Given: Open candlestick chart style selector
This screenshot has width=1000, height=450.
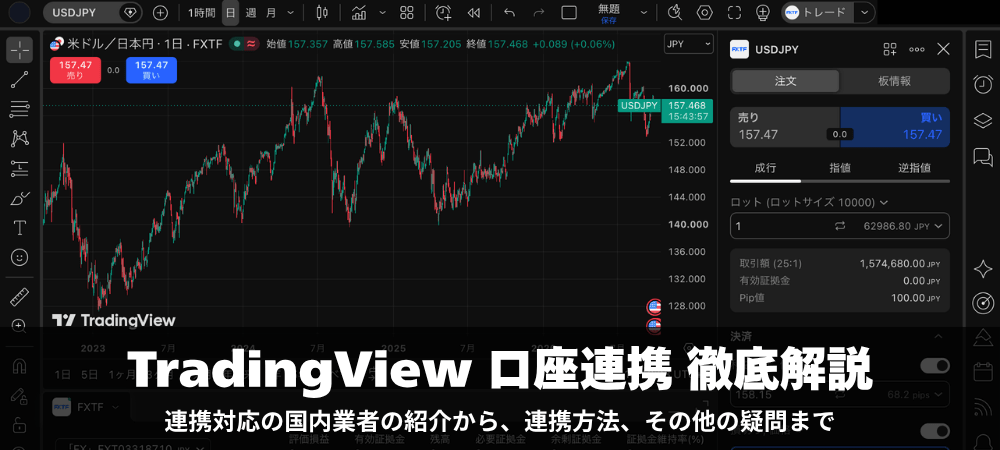Looking at the screenshot, I should [x=322, y=12].
